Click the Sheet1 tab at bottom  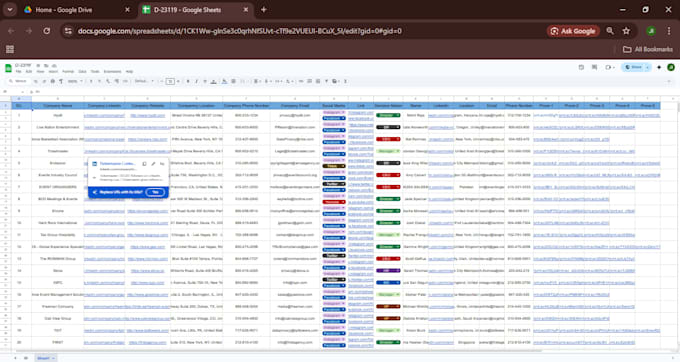point(46,358)
